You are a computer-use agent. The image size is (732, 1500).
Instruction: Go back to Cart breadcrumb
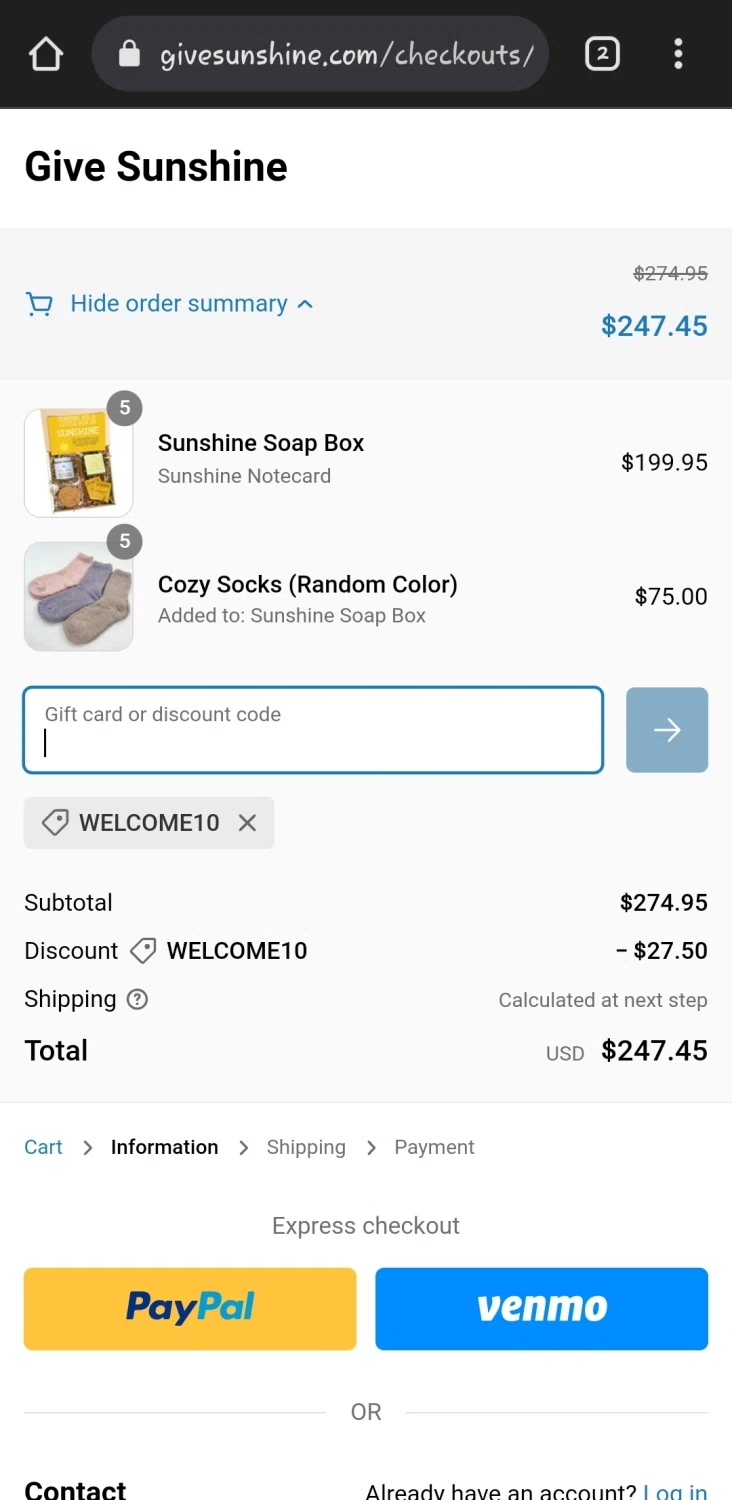(43, 1147)
